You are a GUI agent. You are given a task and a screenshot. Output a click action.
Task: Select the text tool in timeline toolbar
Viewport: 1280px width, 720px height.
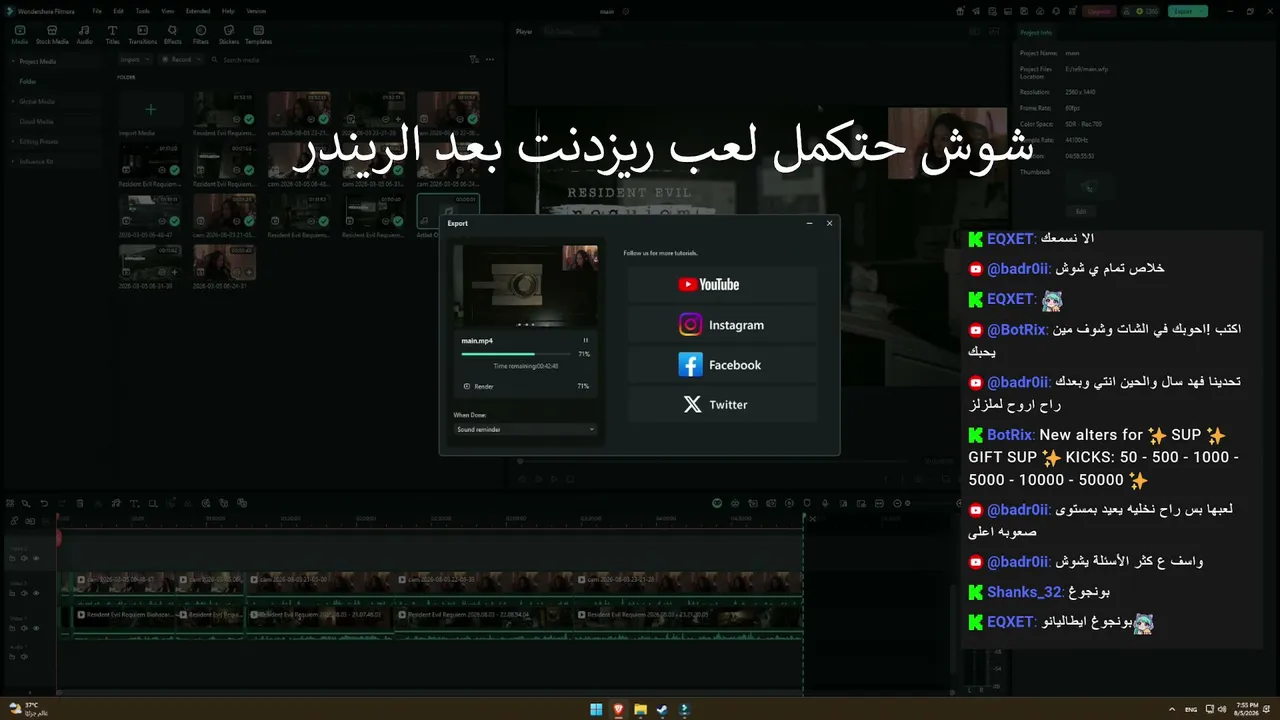(x=133, y=503)
